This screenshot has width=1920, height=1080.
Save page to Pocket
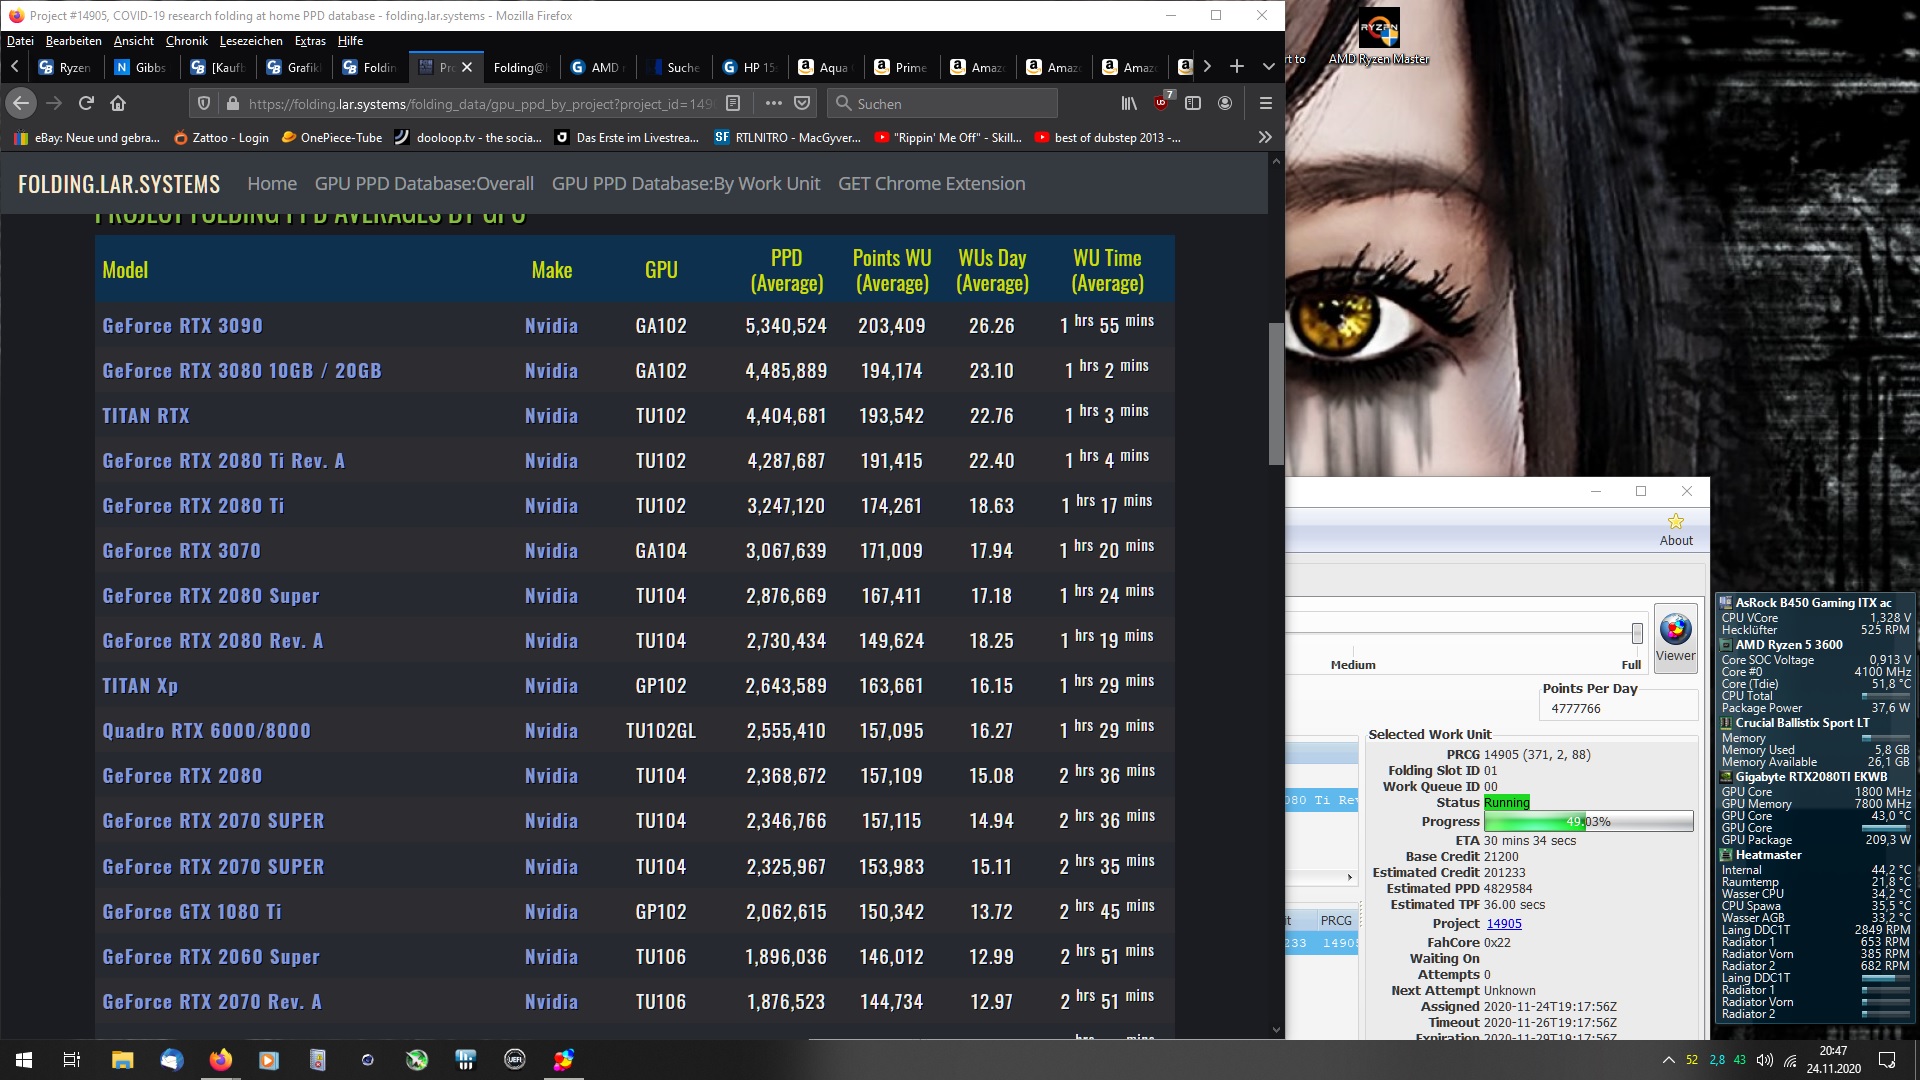coord(802,103)
